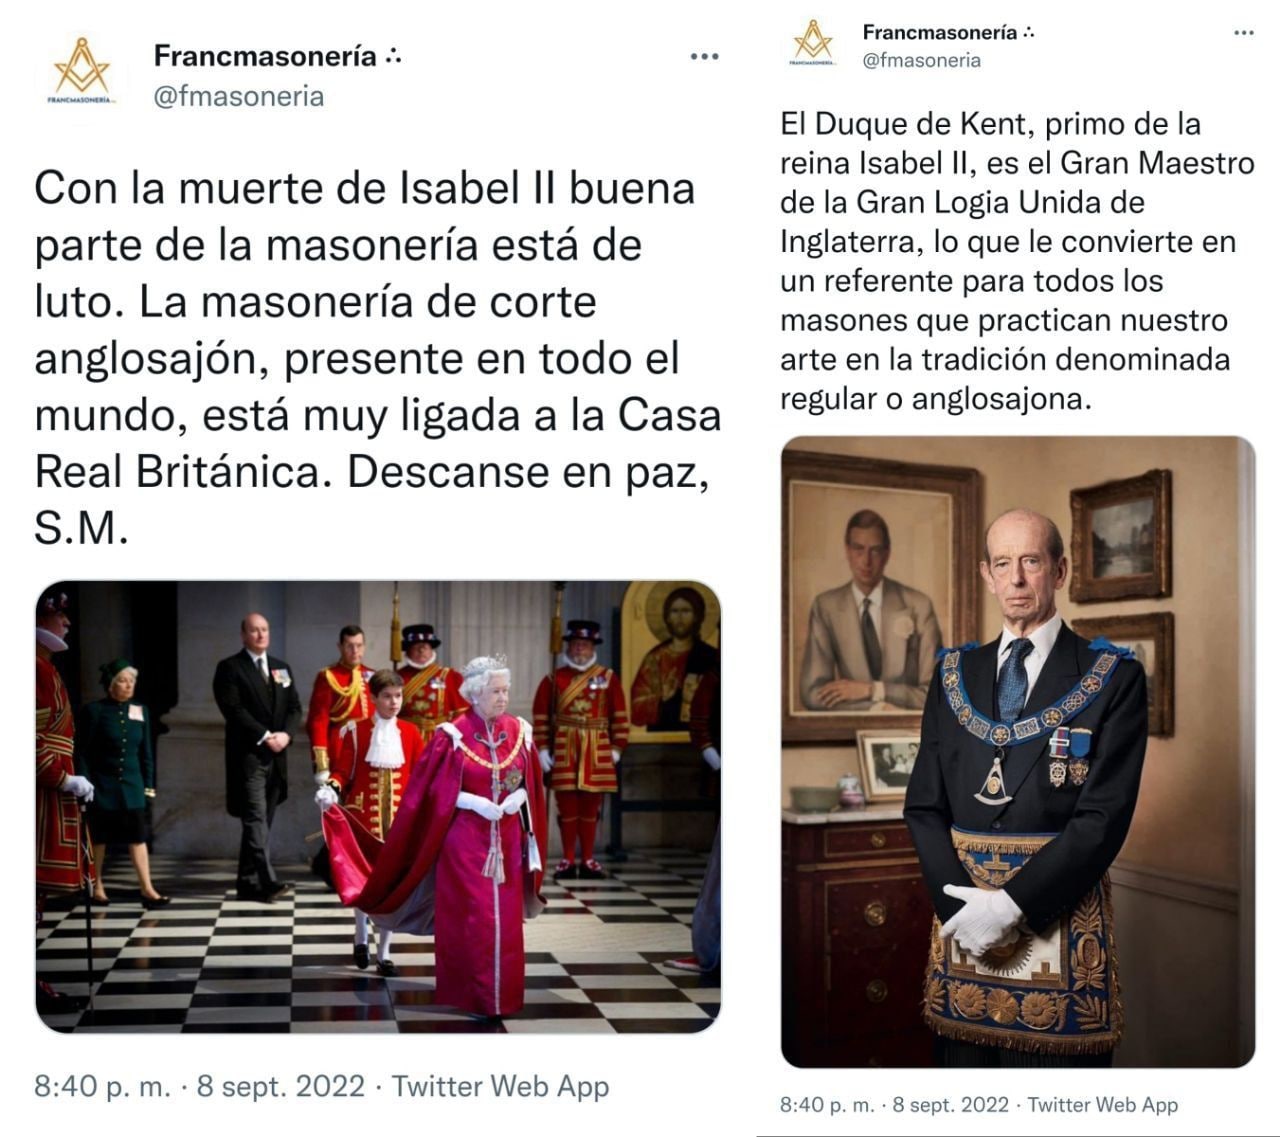The image size is (1280, 1137).
Task: Open the Duke of Kent portrait photo
Action: pyautogui.click(x=1018, y=752)
